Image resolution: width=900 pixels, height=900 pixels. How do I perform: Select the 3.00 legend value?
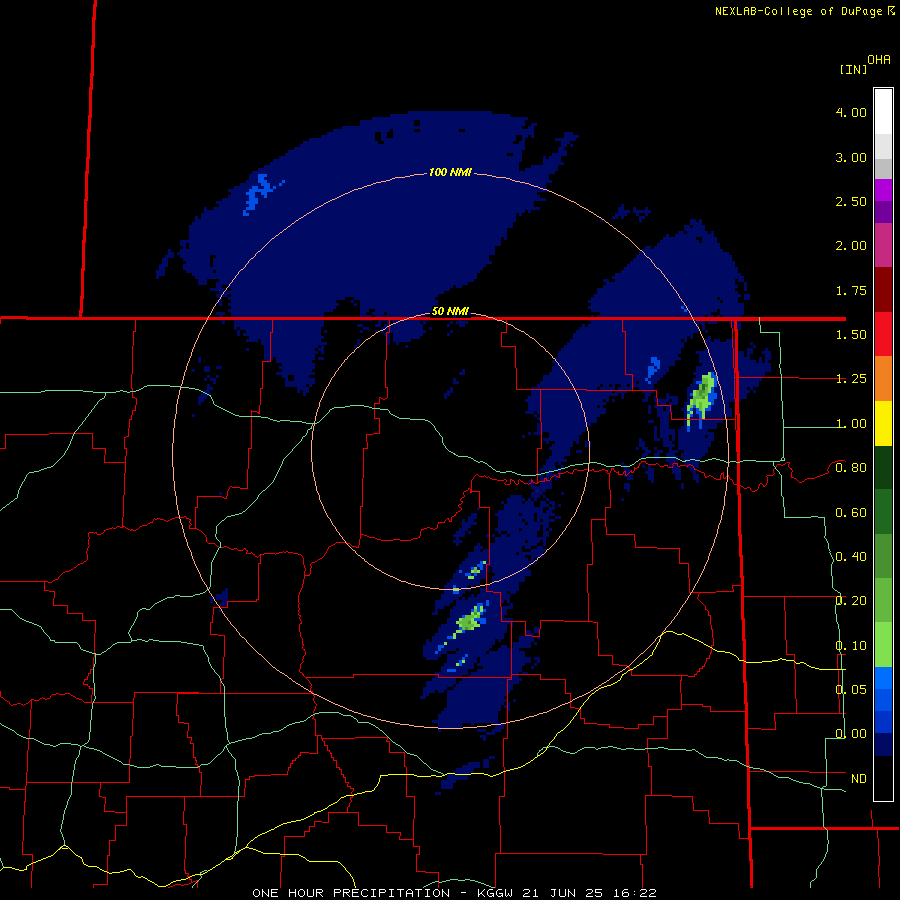851,157
